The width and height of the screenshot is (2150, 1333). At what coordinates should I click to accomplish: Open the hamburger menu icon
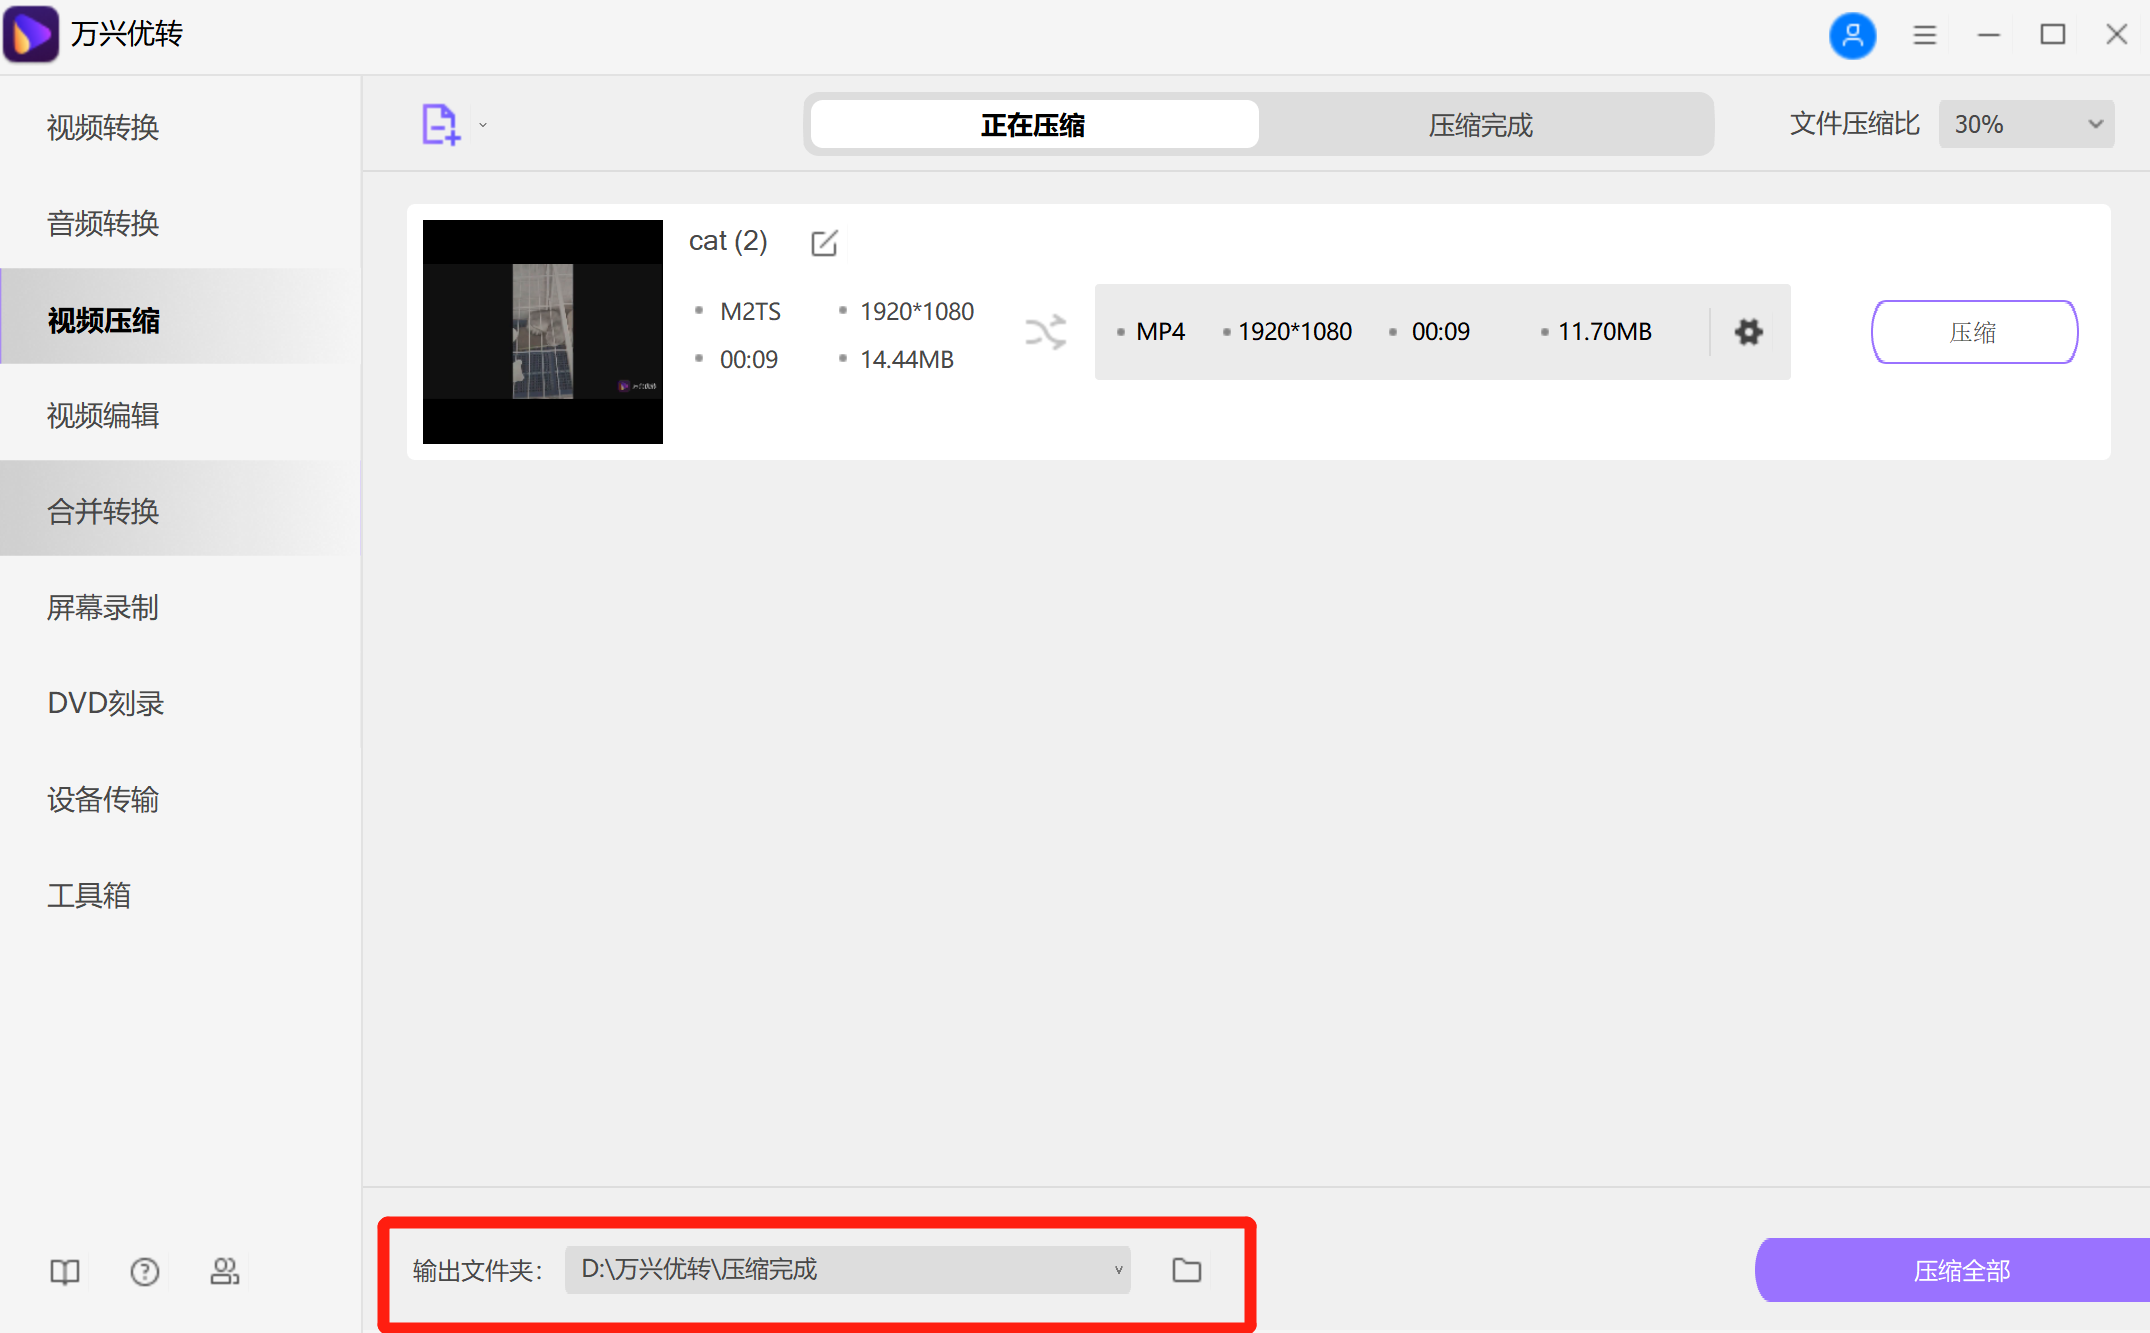click(1925, 36)
